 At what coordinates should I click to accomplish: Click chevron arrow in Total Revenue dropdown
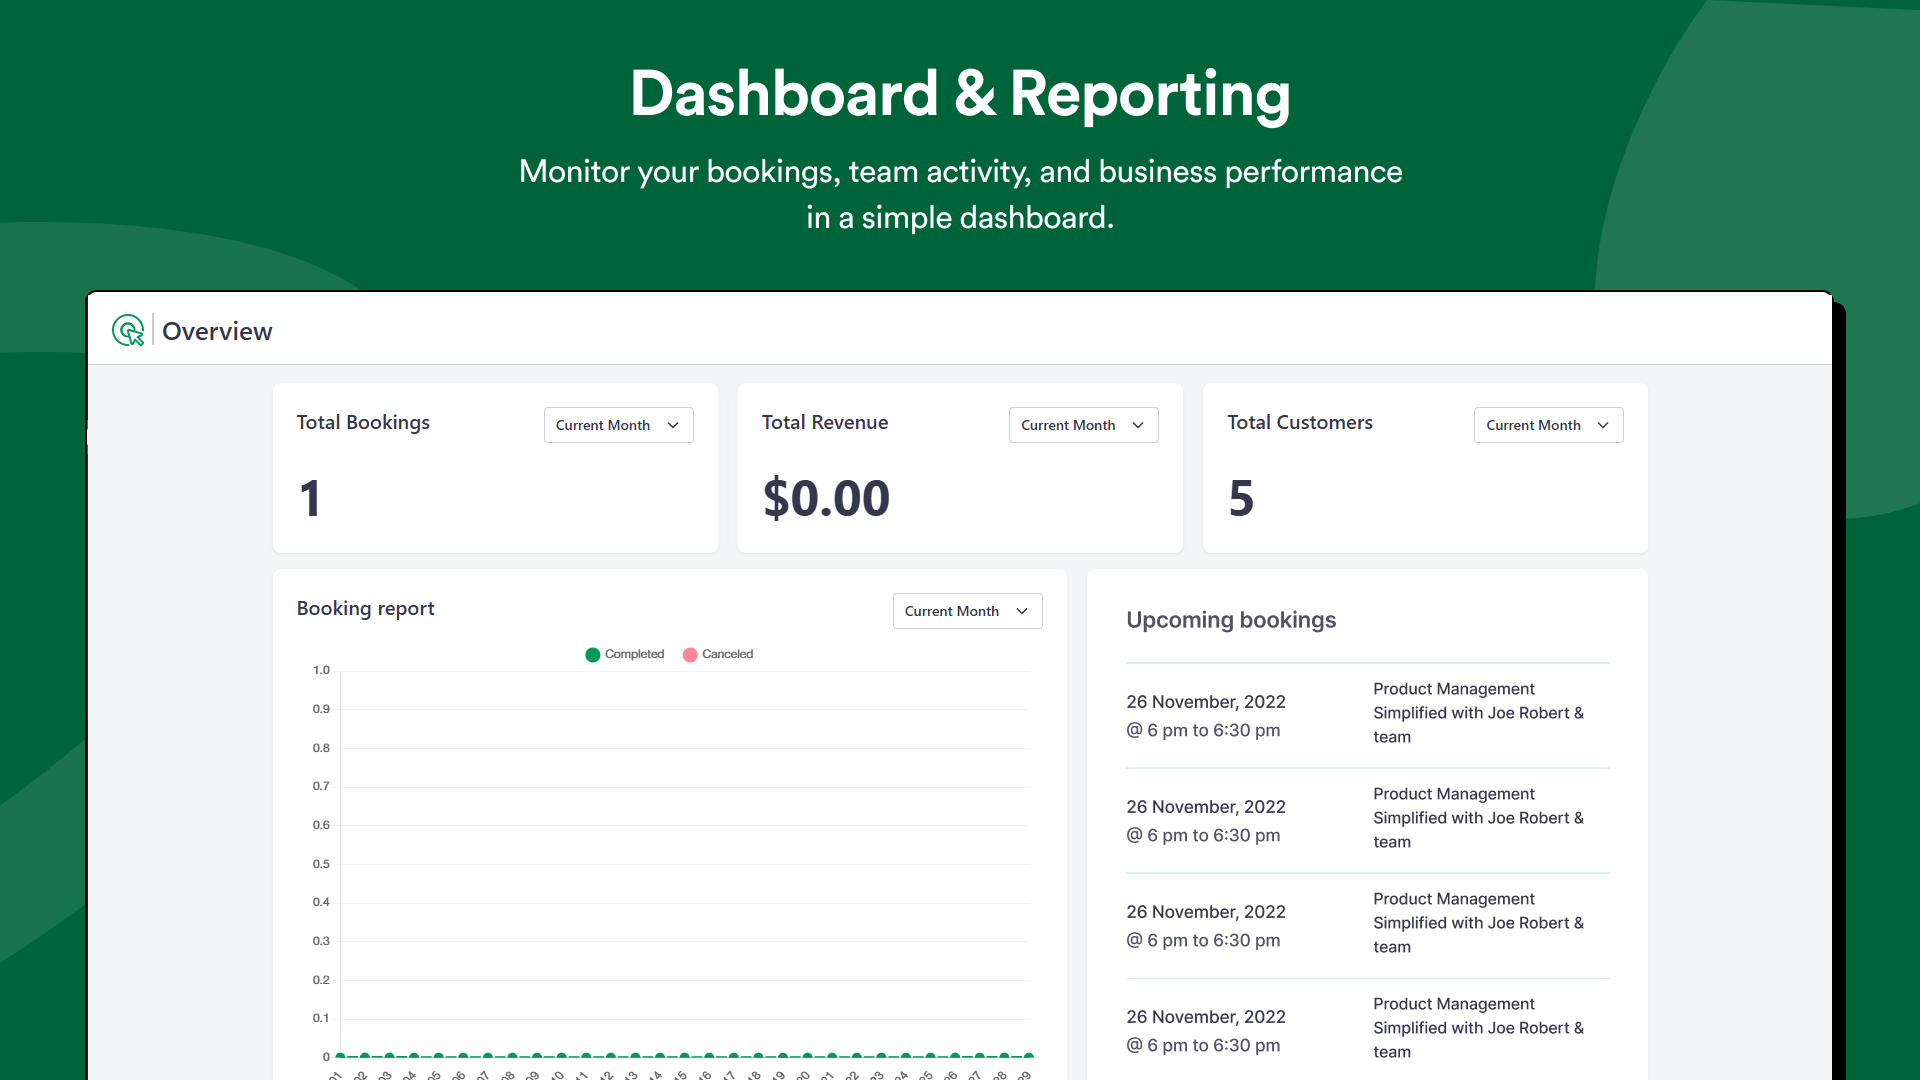pyautogui.click(x=1138, y=425)
